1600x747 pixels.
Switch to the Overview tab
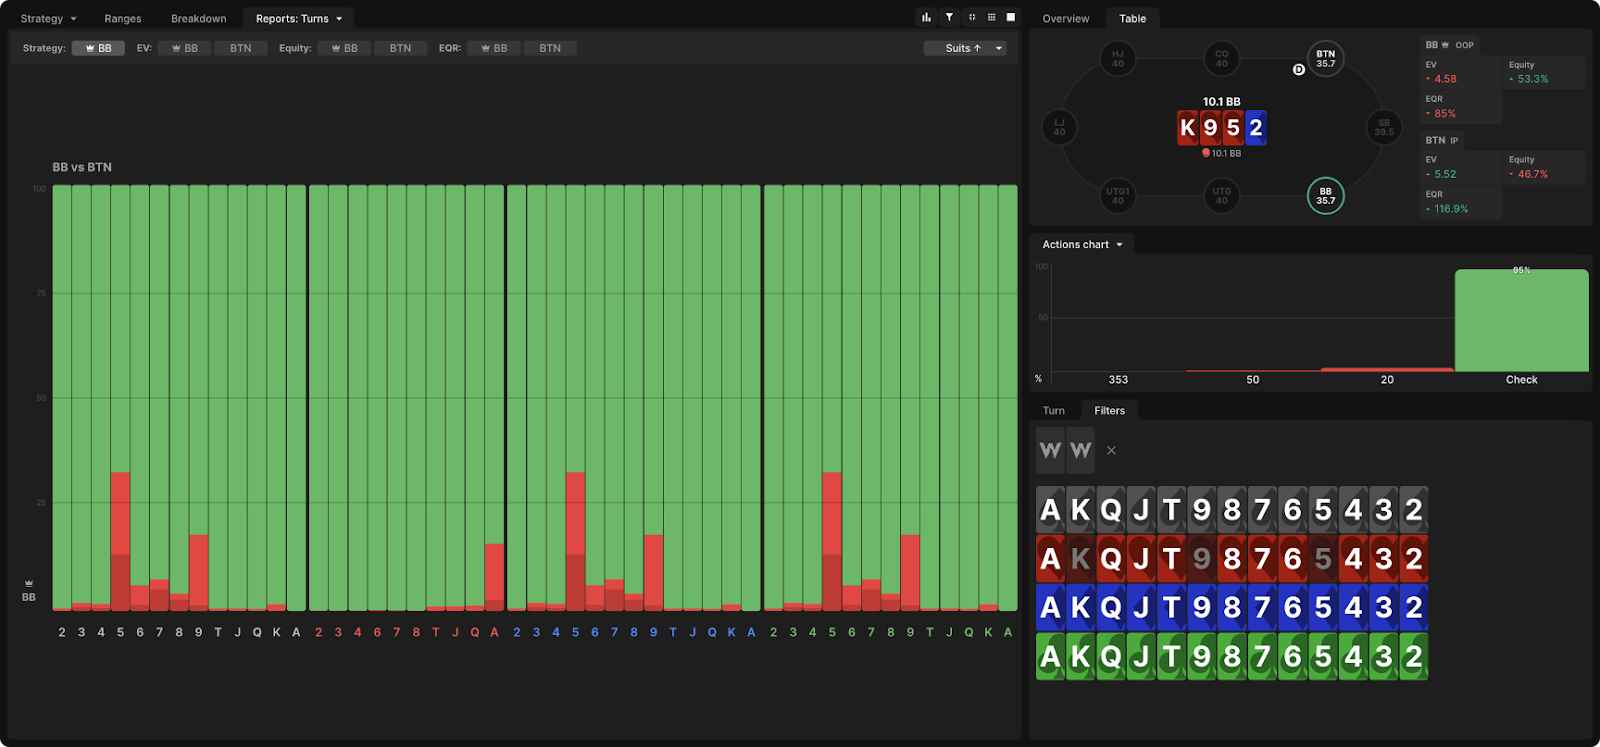tap(1065, 18)
